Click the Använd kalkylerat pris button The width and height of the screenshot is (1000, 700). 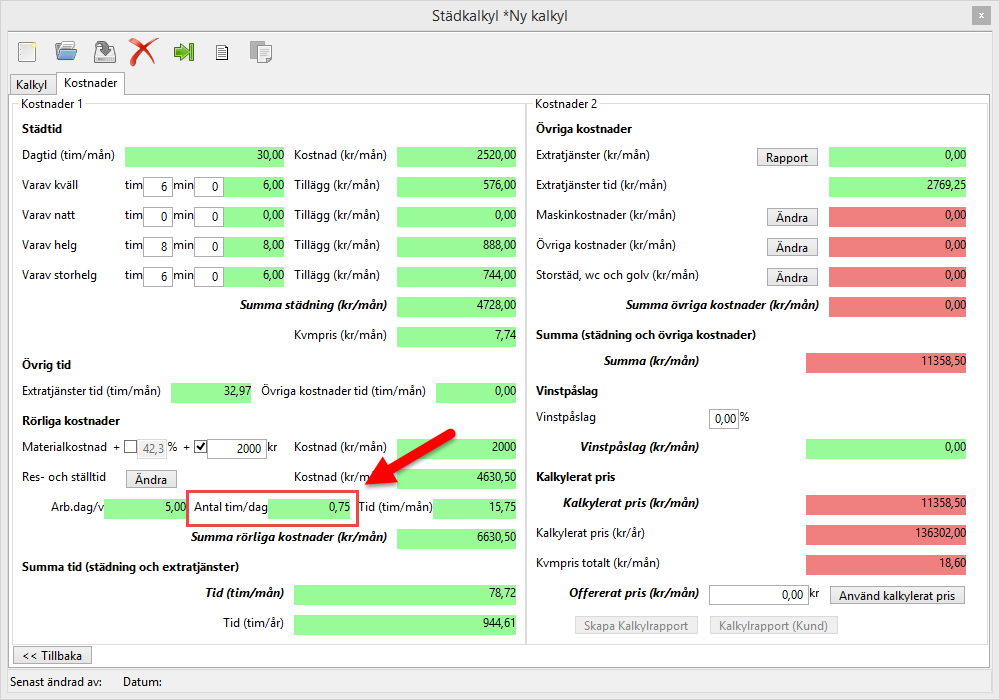(x=897, y=595)
